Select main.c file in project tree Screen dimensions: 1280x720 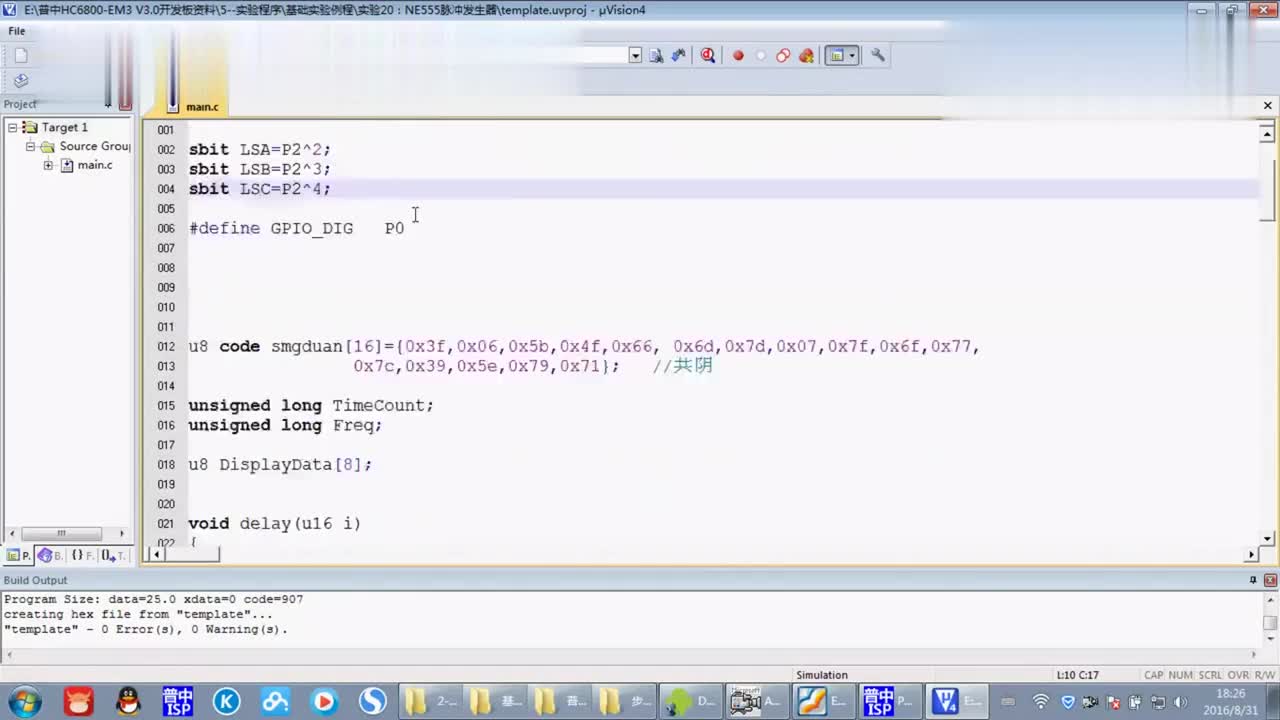[95, 165]
